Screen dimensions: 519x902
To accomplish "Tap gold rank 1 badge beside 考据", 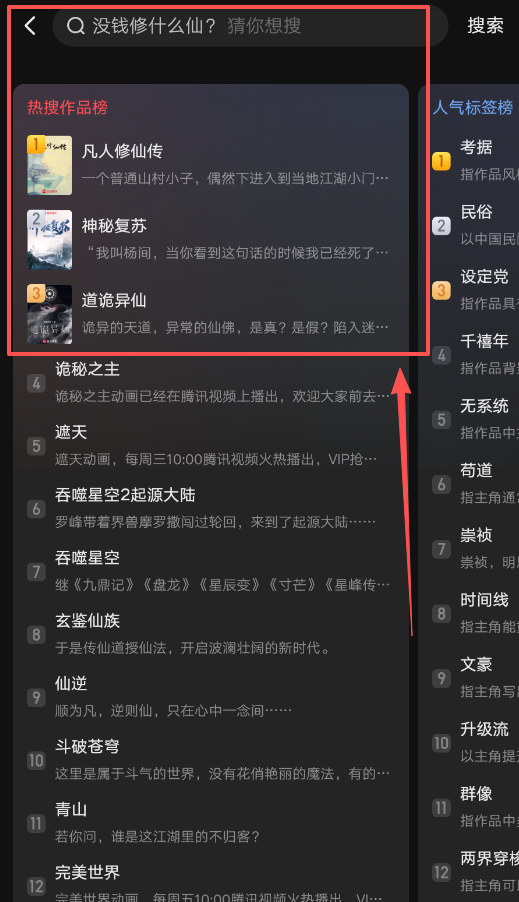I will click(x=441, y=161).
